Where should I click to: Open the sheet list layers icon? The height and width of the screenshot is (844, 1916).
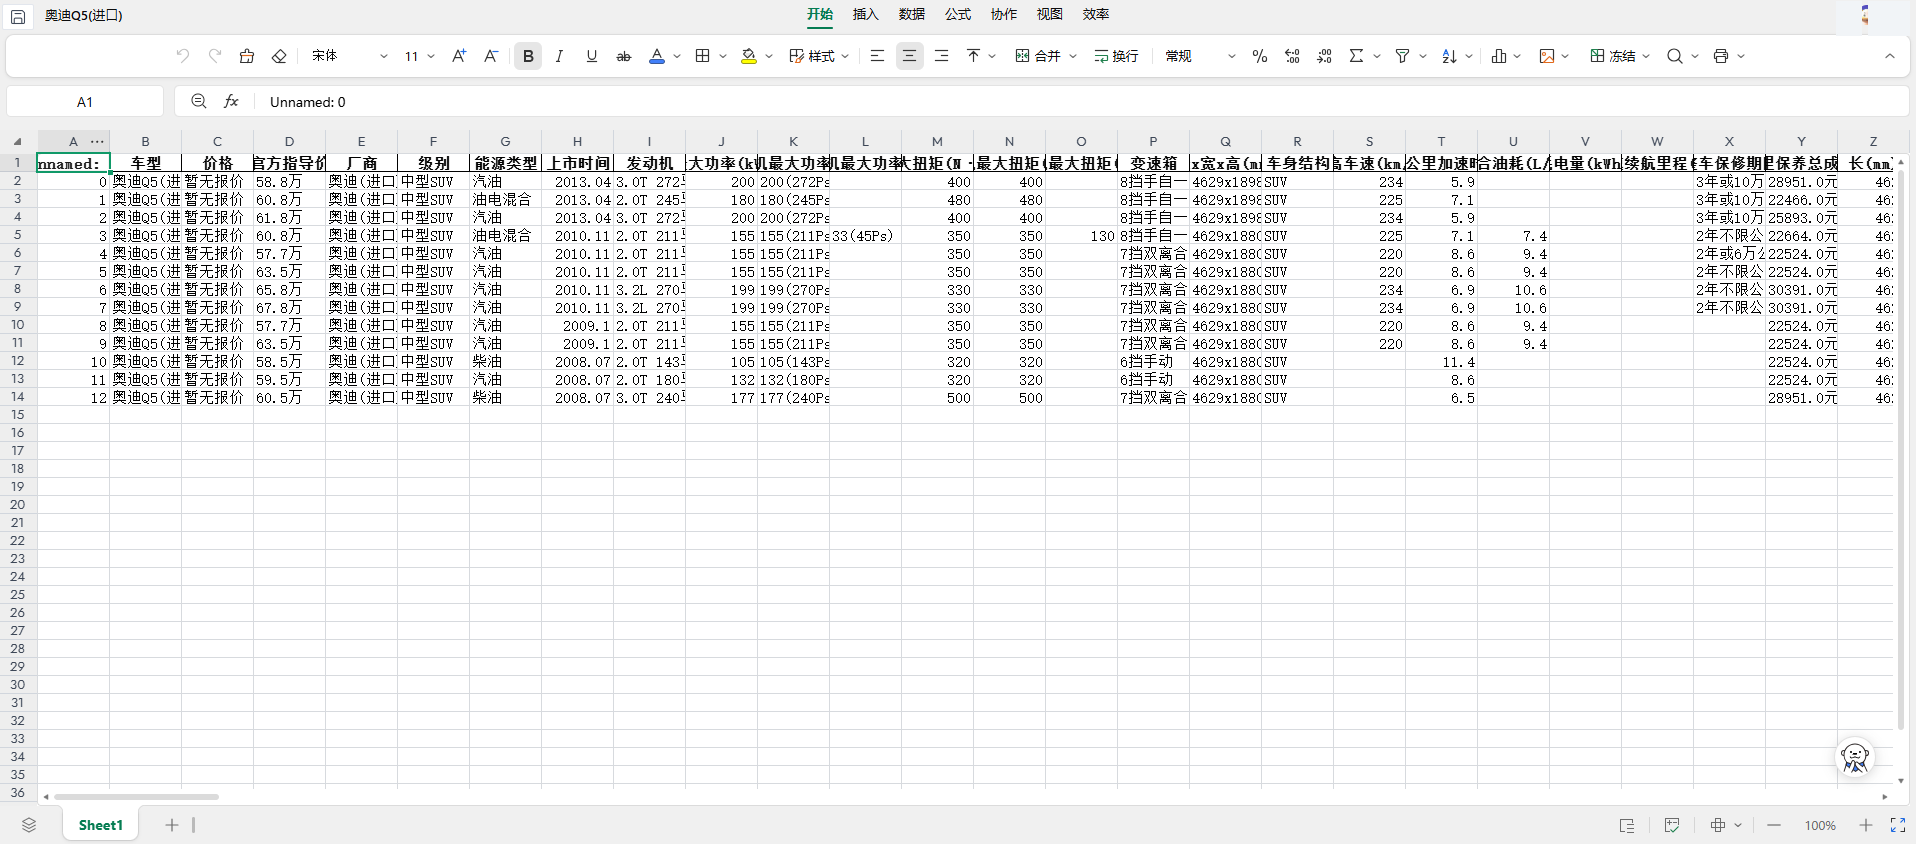coord(29,825)
